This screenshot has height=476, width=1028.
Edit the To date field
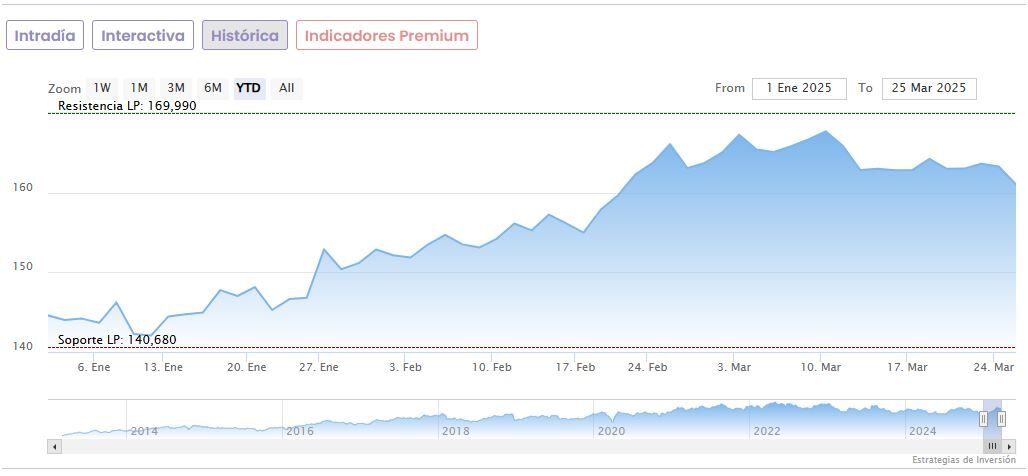[x=928, y=88]
